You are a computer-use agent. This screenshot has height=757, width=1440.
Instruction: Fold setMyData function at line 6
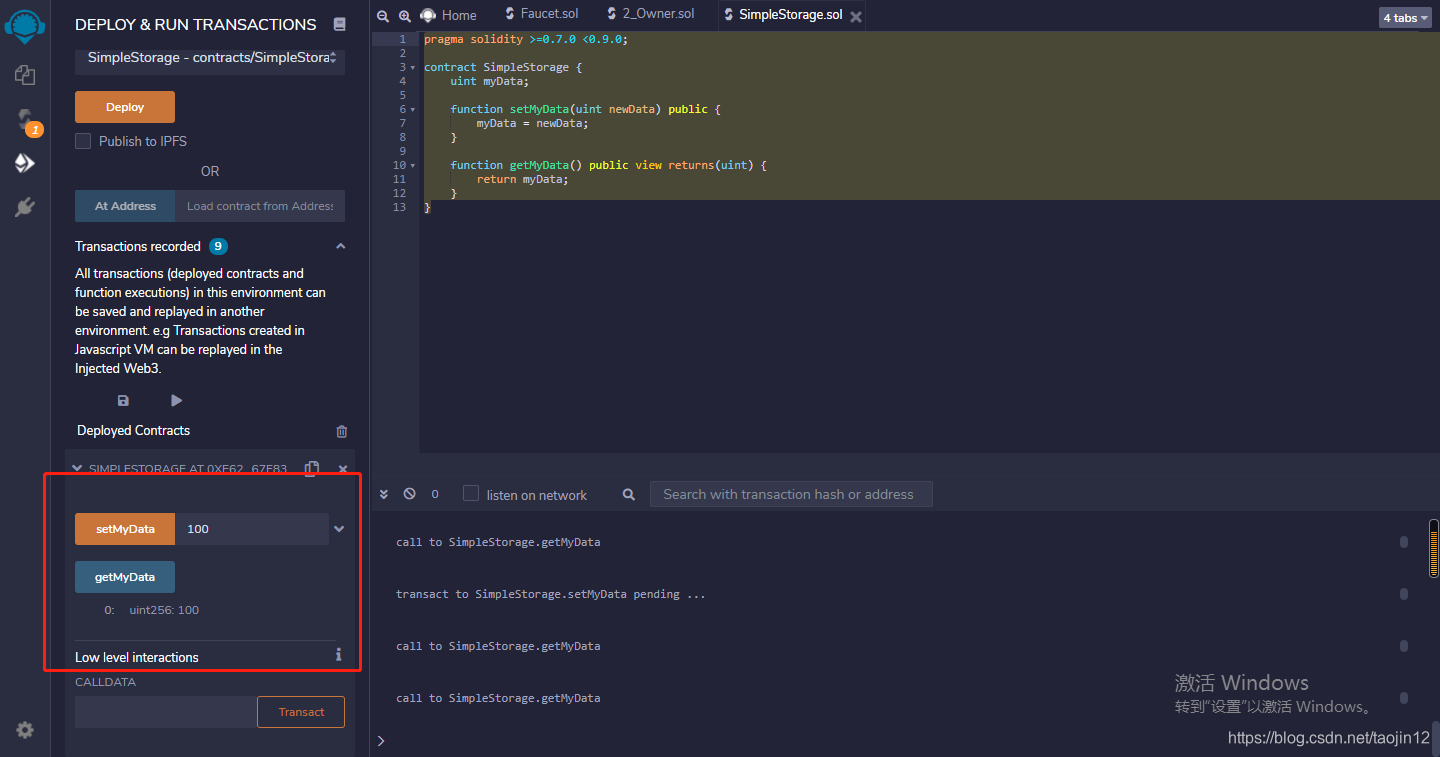[413, 109]
